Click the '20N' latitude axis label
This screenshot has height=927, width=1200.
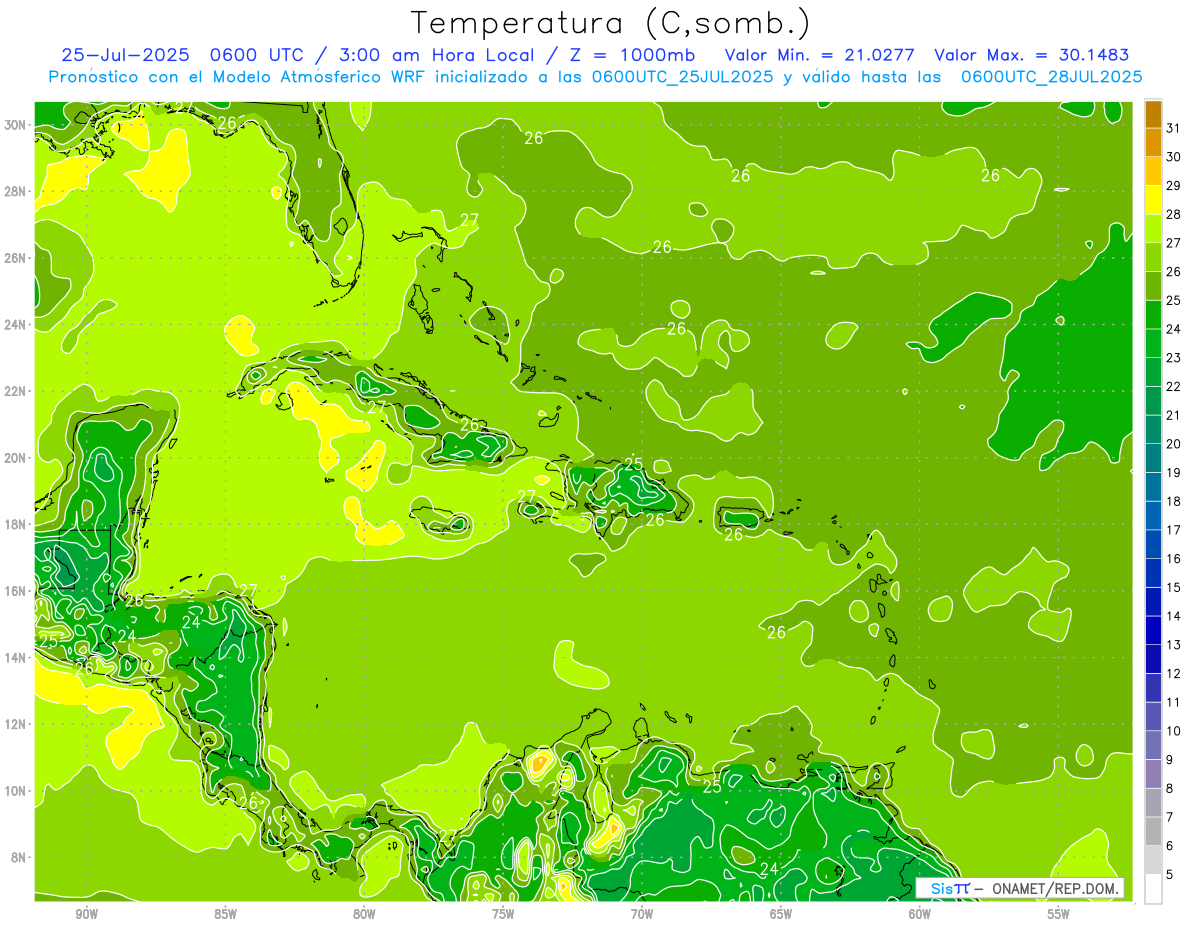16,458
